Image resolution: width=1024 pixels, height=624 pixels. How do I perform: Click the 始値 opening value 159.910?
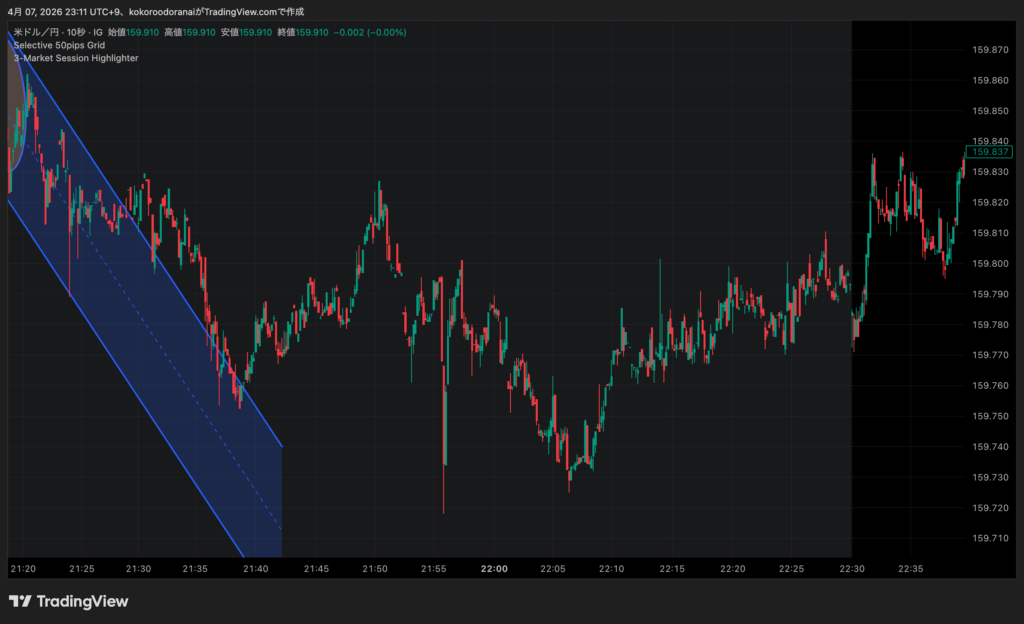143,33
